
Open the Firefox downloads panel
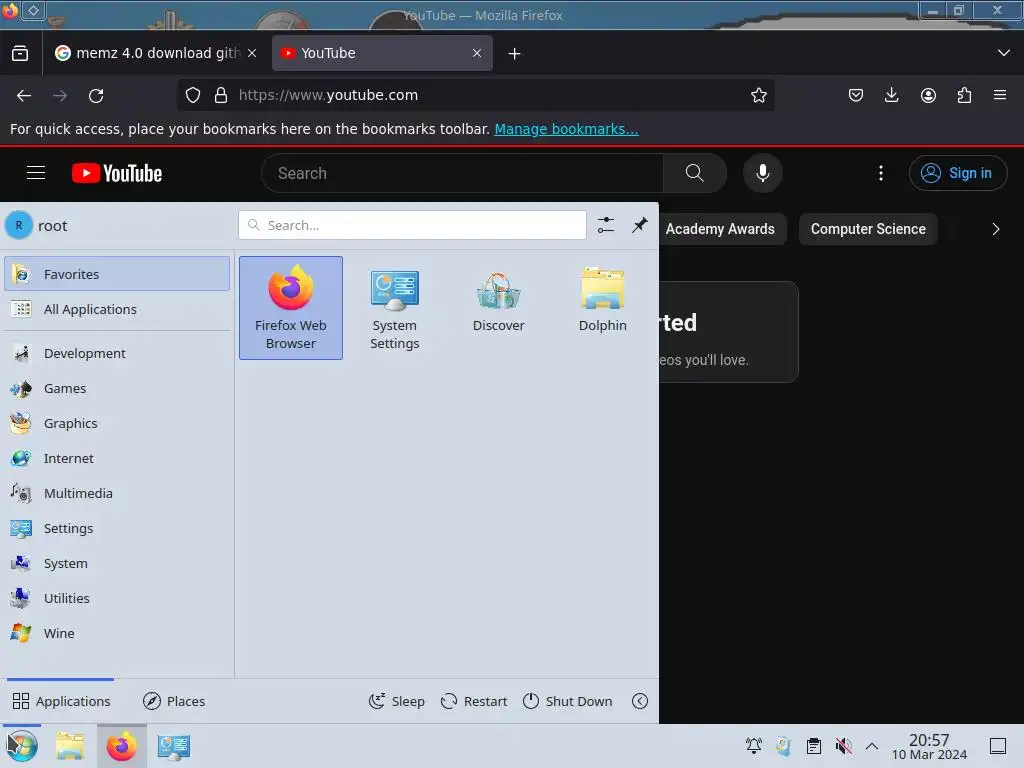coord(891,95)
